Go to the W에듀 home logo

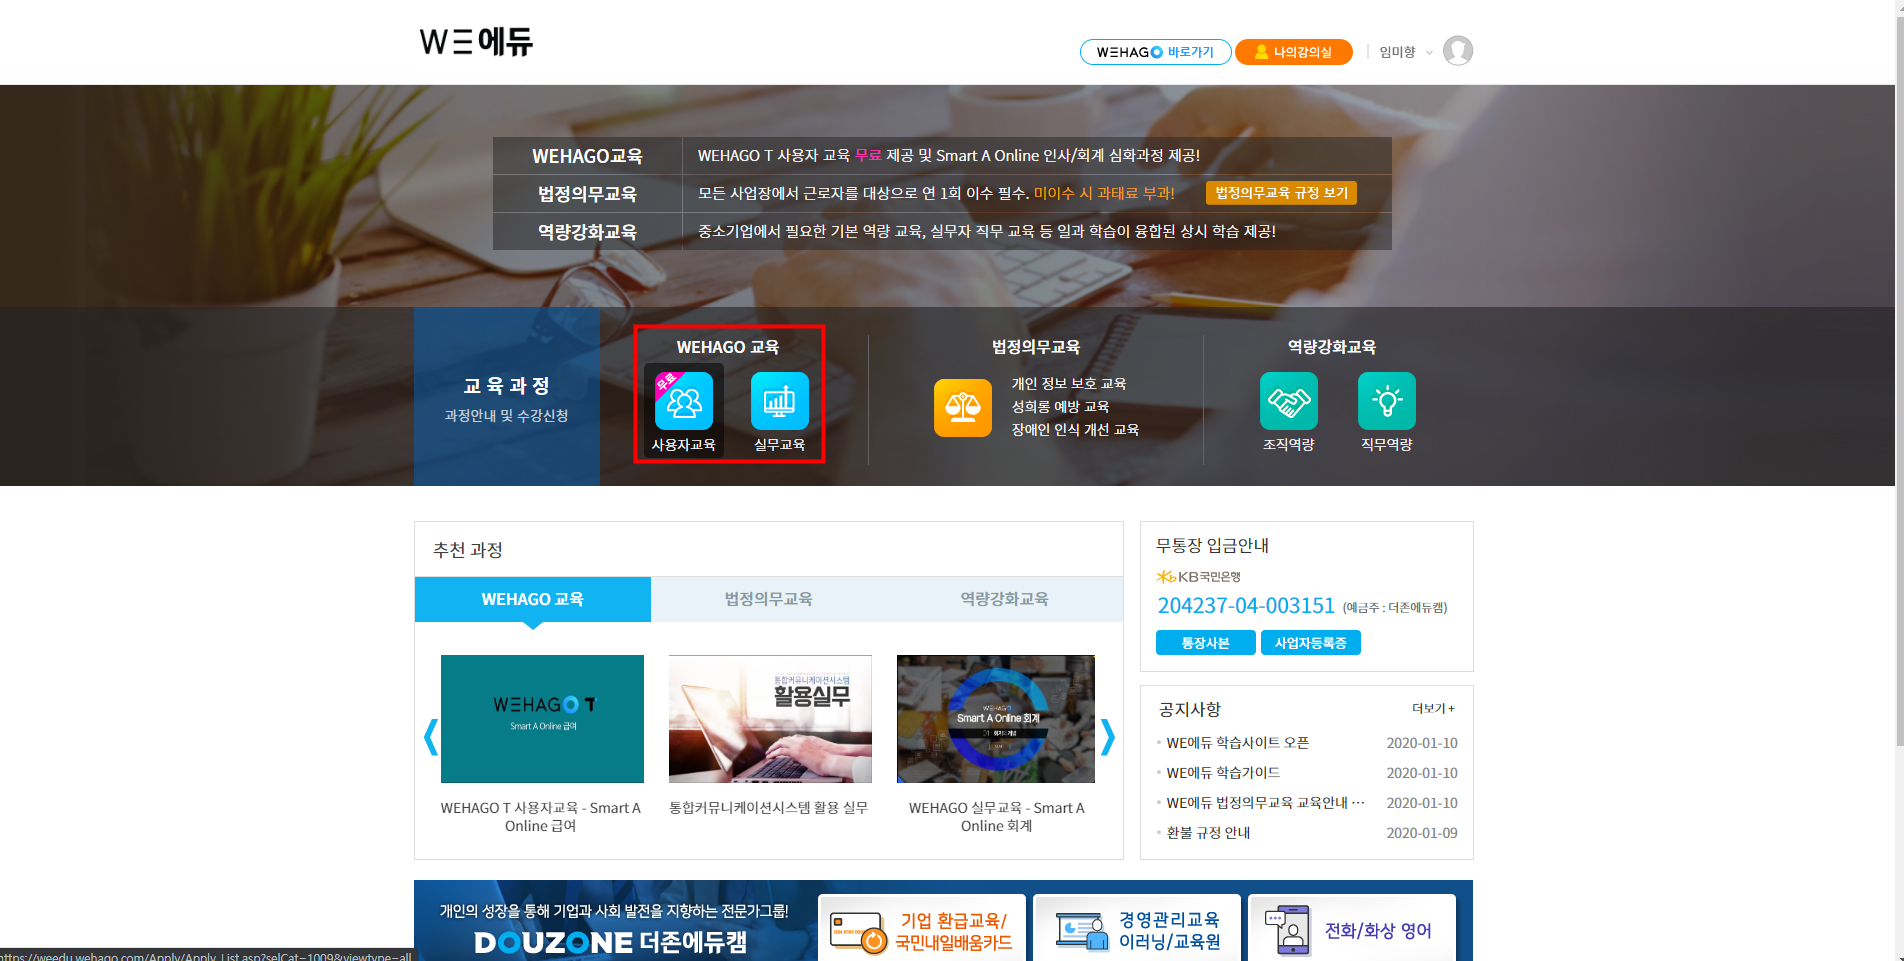coord(476,42)
